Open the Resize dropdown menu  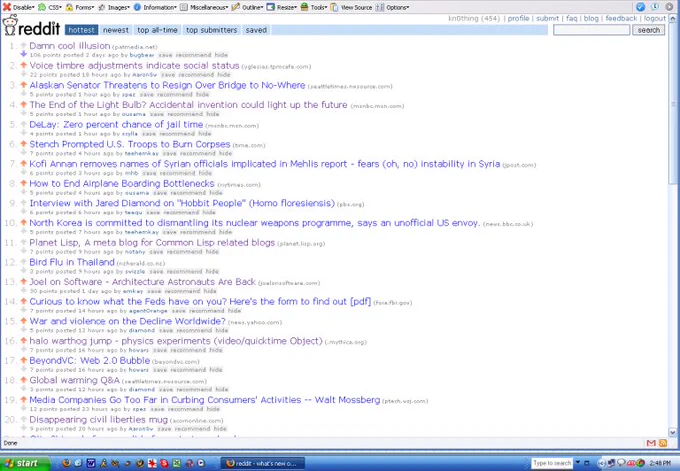(282, 7)
